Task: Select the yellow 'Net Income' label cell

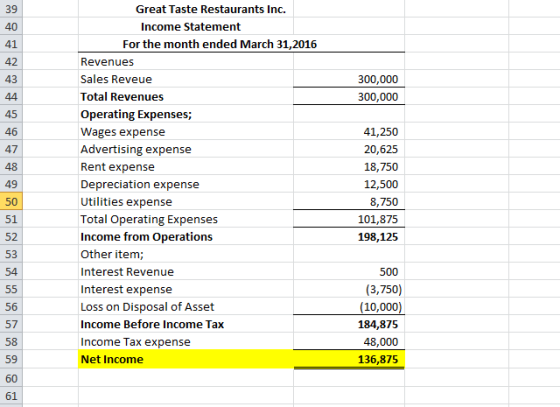Action: 186,359
